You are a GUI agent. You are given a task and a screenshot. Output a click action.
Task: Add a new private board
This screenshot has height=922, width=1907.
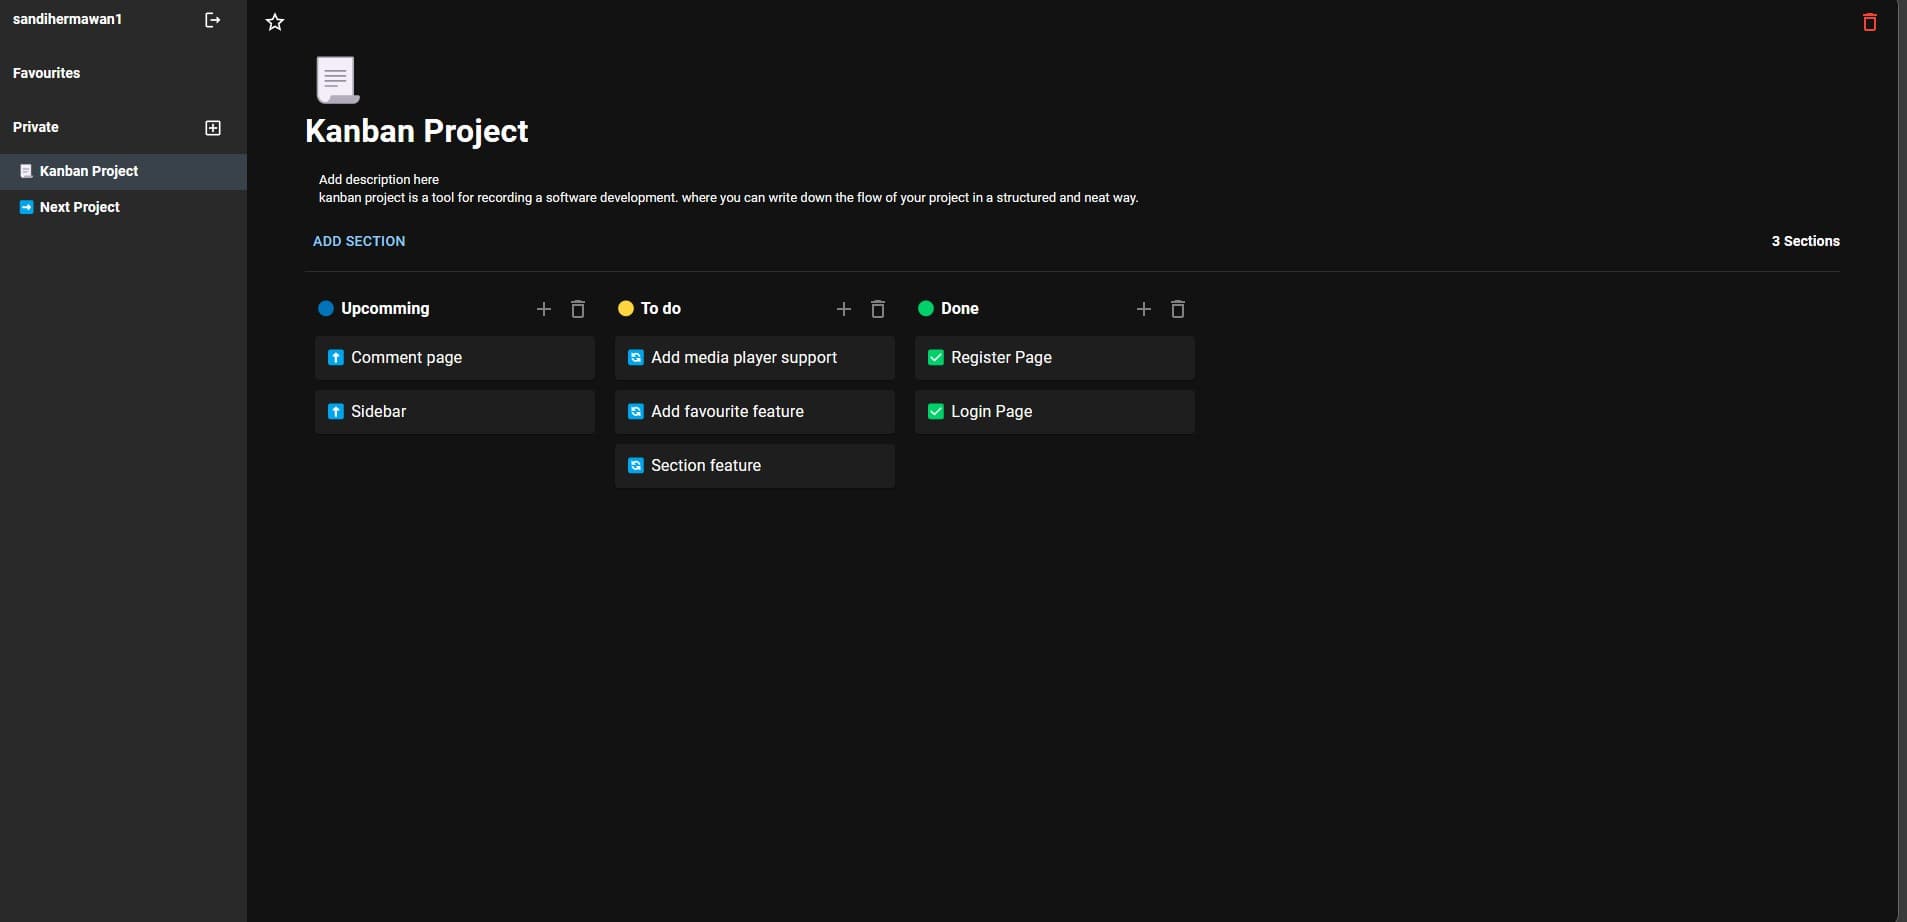(213, 128)
